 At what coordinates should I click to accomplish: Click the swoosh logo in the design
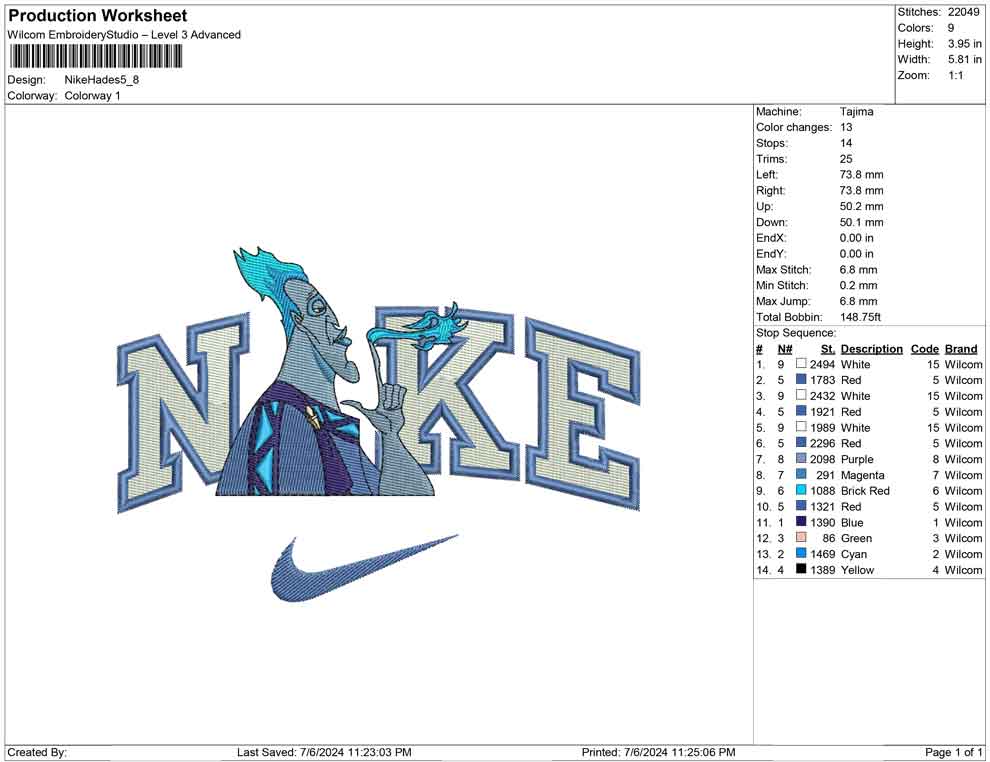[364, 568]
